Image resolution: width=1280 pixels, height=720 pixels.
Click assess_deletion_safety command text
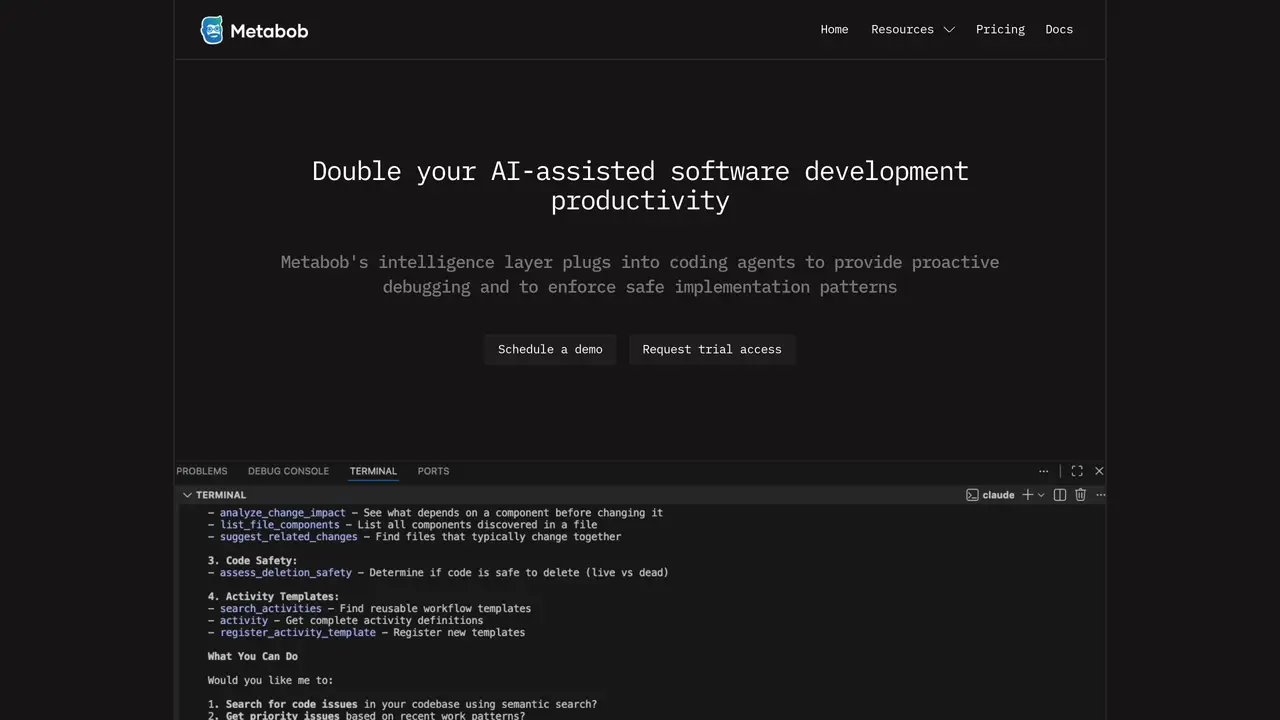[x=286, y=573]
